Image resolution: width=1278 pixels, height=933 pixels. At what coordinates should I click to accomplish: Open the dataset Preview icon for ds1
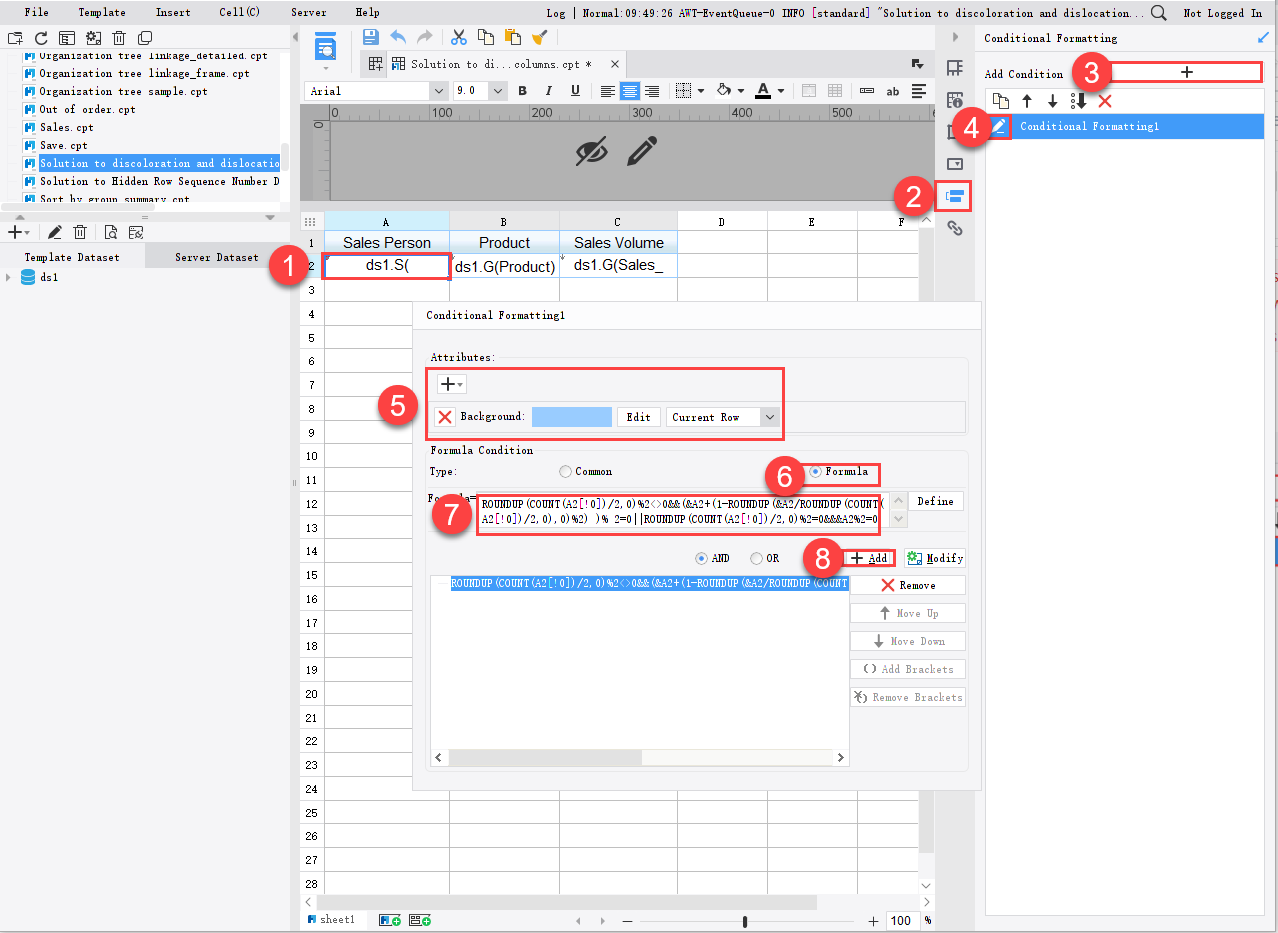(110, 230)
